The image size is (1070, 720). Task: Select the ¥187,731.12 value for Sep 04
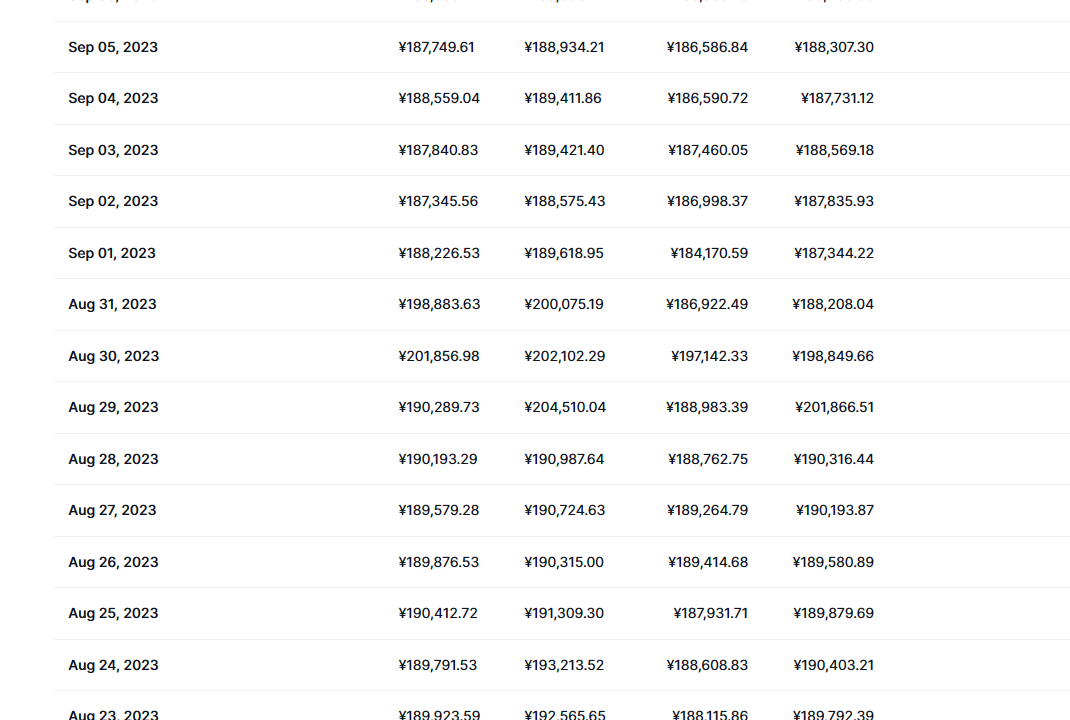point(837,98)
